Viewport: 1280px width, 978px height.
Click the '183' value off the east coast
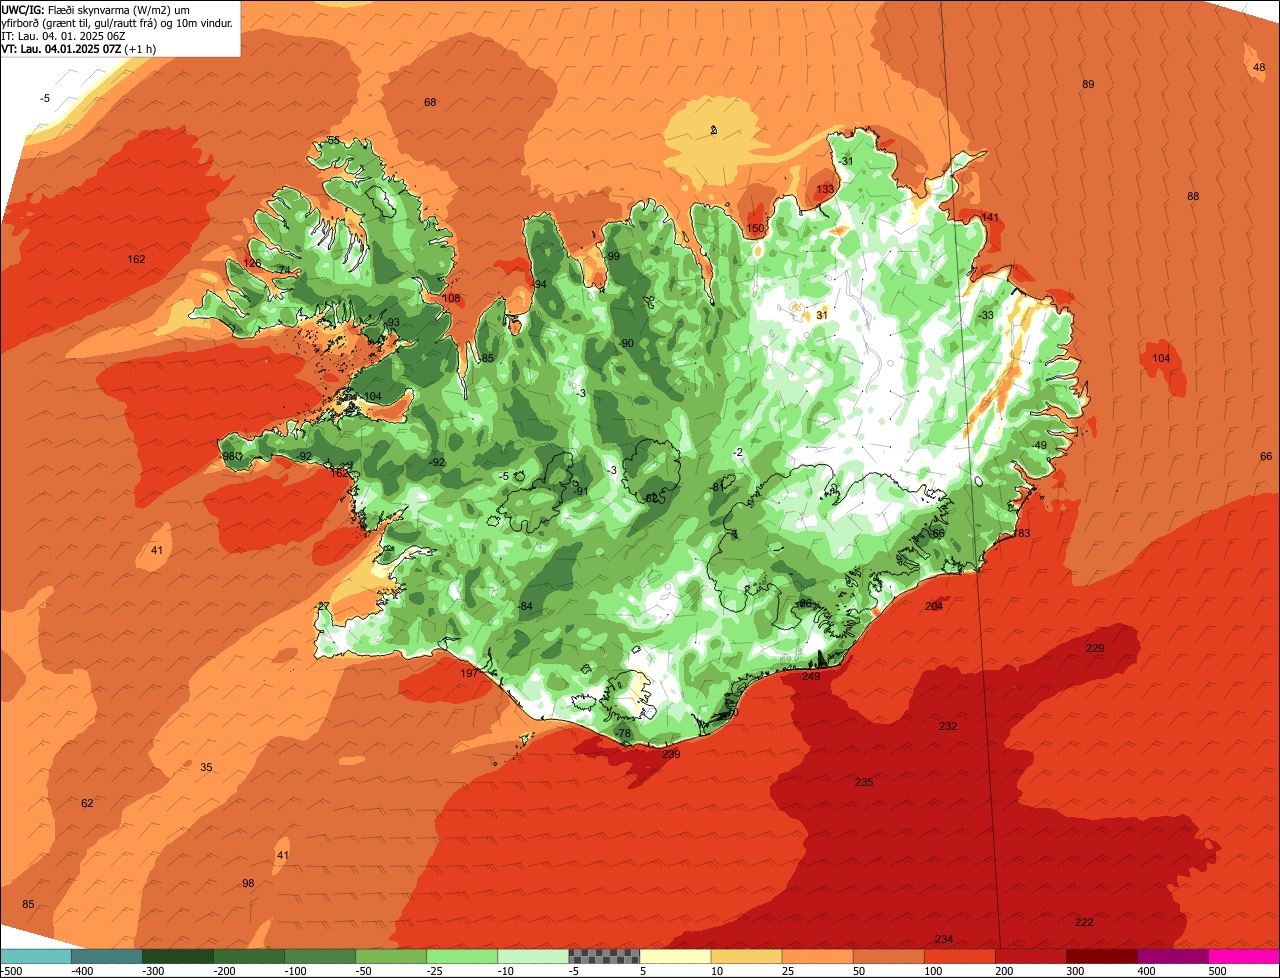[1021, 534]
